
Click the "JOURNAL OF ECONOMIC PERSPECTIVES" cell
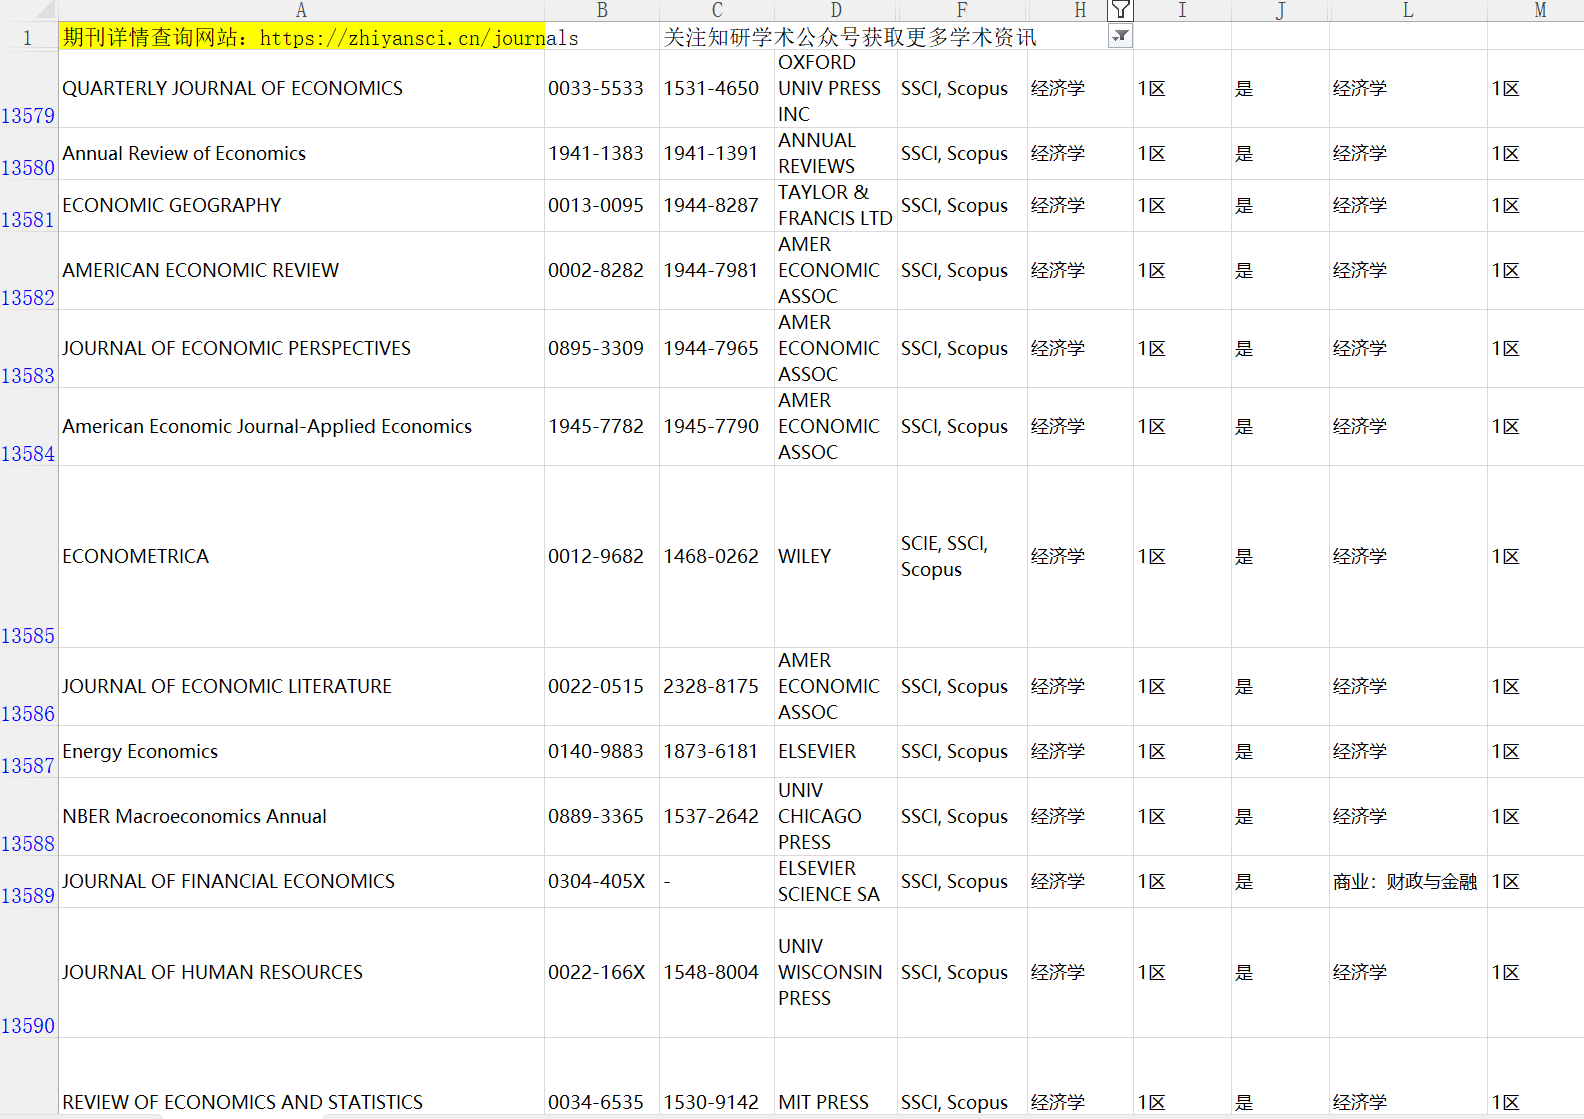[301, 349]
